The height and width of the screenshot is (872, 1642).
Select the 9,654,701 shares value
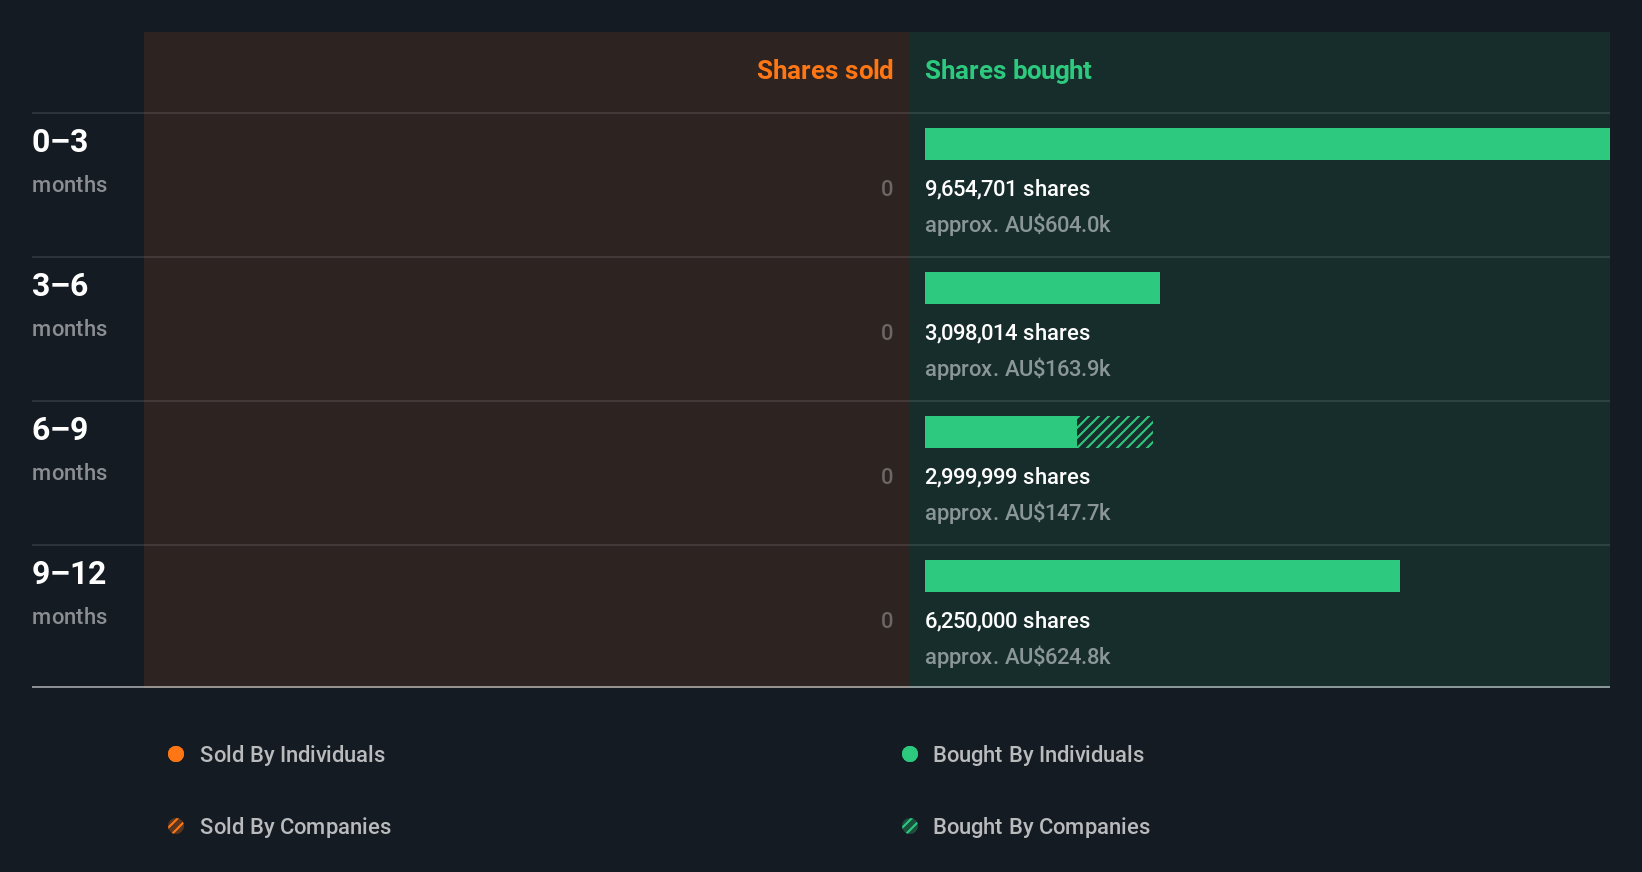[1007, 188]
